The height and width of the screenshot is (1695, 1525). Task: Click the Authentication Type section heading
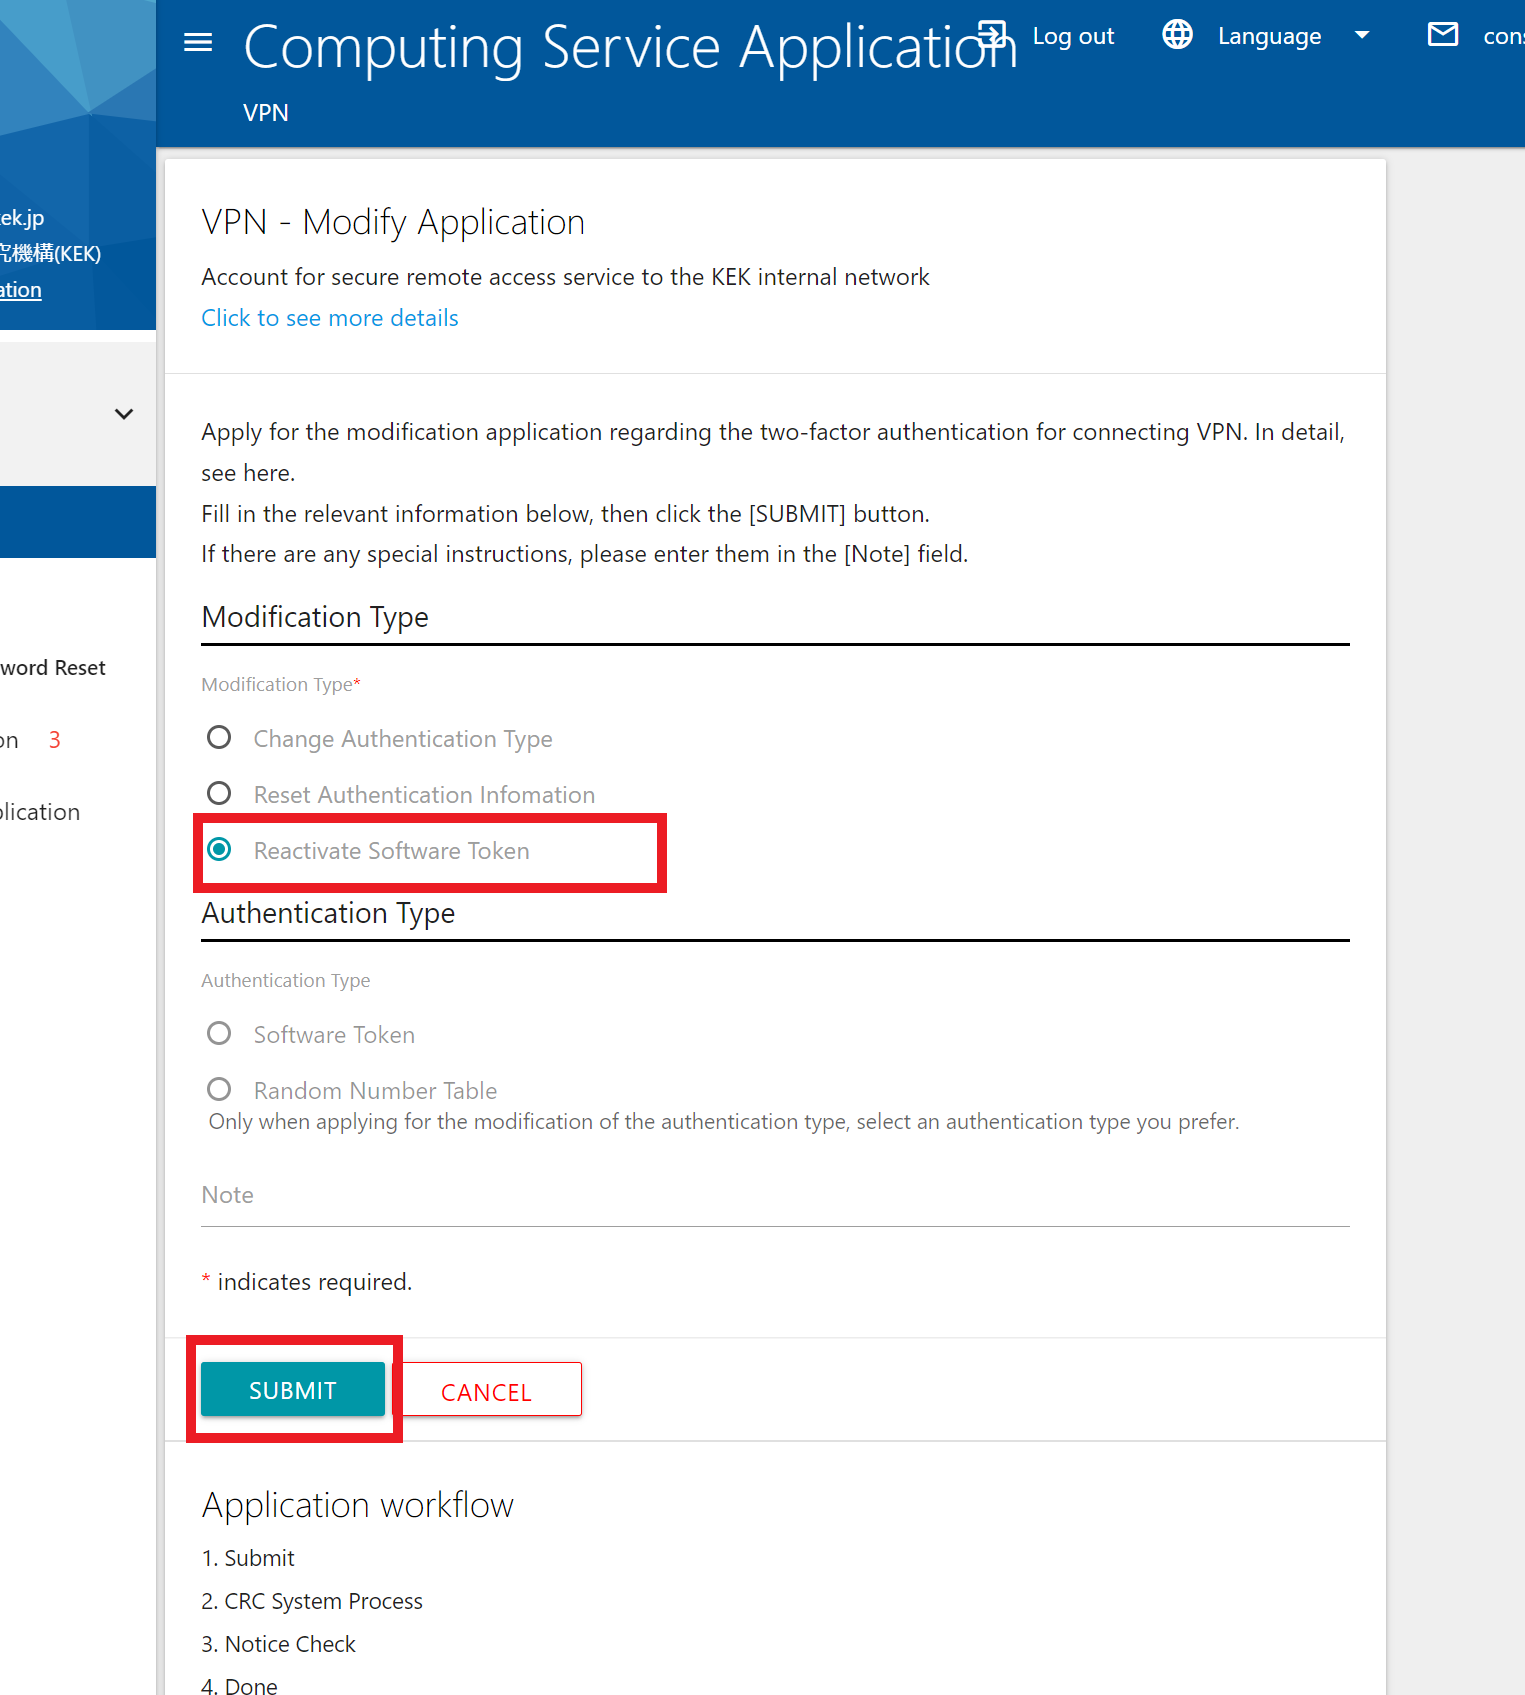point(328,913)
